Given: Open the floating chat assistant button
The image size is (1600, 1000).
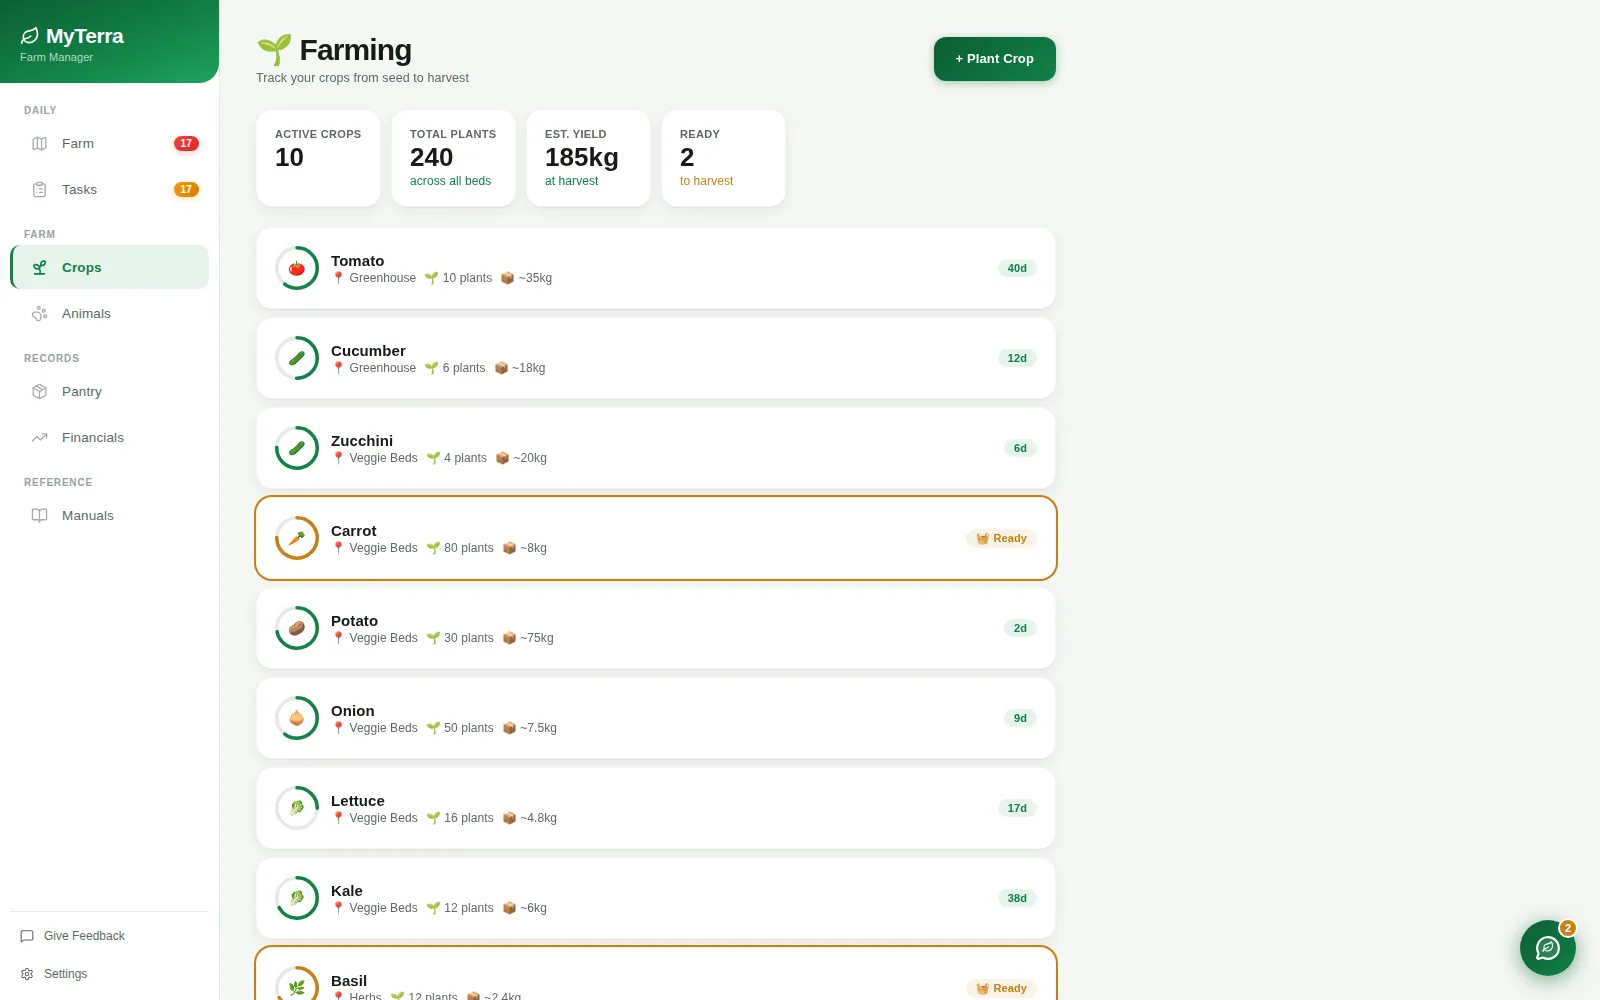Looking at the screenshot, I should tap(1548, 948).
